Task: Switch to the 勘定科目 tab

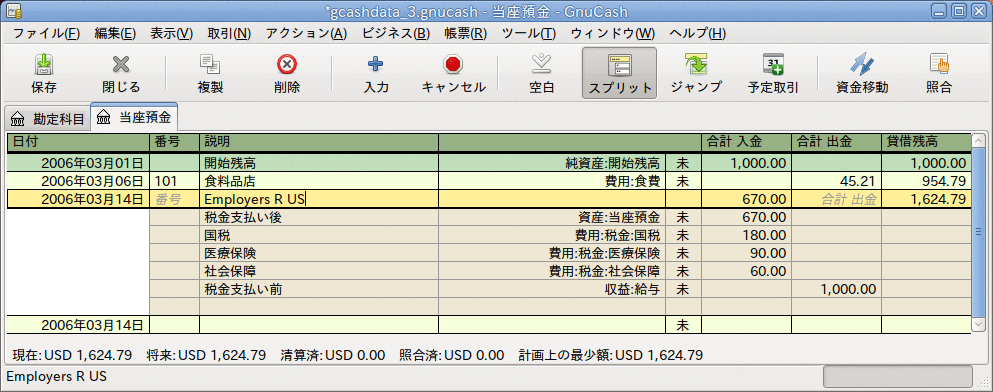Action: 47,118
